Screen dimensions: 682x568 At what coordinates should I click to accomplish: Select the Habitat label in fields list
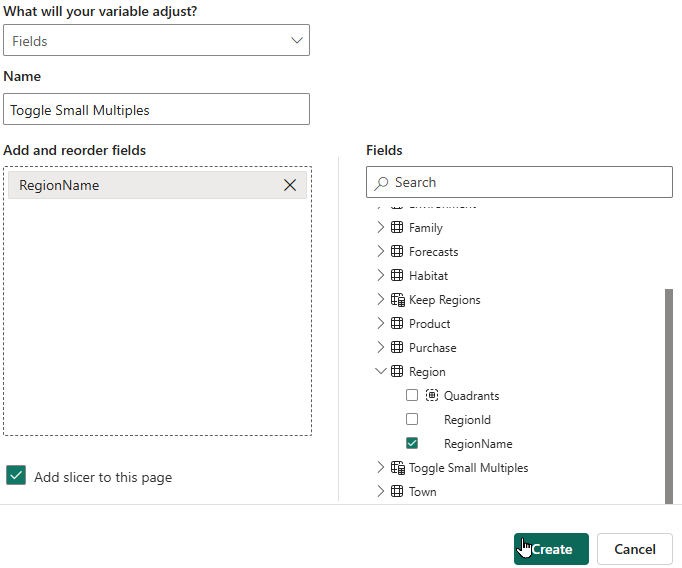(x=428, y=276)
